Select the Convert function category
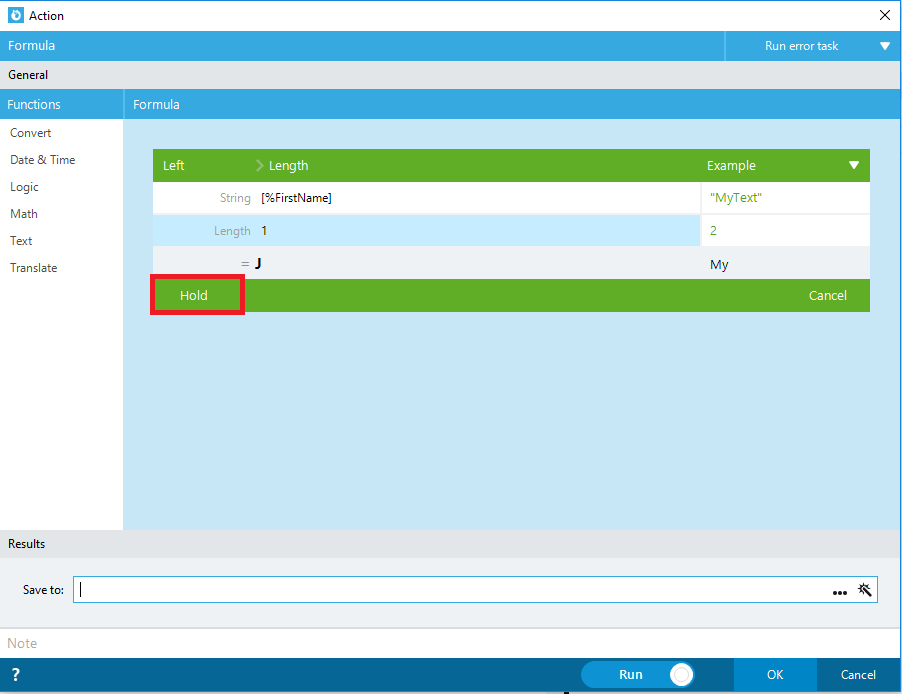Screen dimensions: 902x694 pyautogui.click(x=30, y=133)
